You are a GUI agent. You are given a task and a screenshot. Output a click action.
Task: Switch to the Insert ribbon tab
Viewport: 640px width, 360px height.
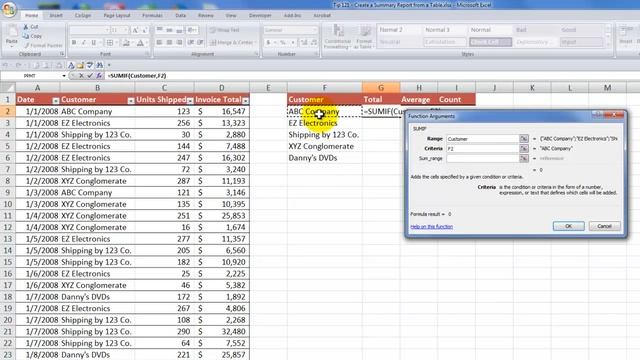(56, 16)
